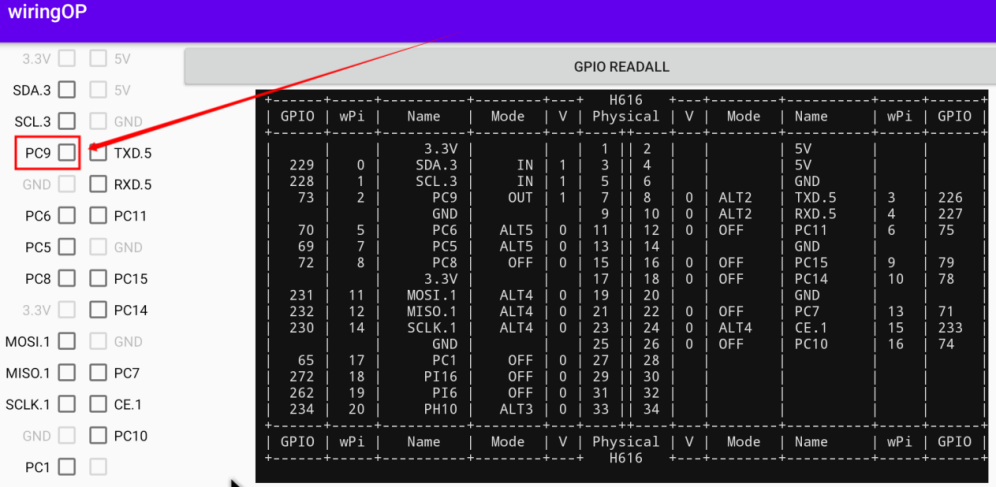Click GPIO value 262 in the table
This screenshot has height=487, width=996.
click(x=302, y=393)
